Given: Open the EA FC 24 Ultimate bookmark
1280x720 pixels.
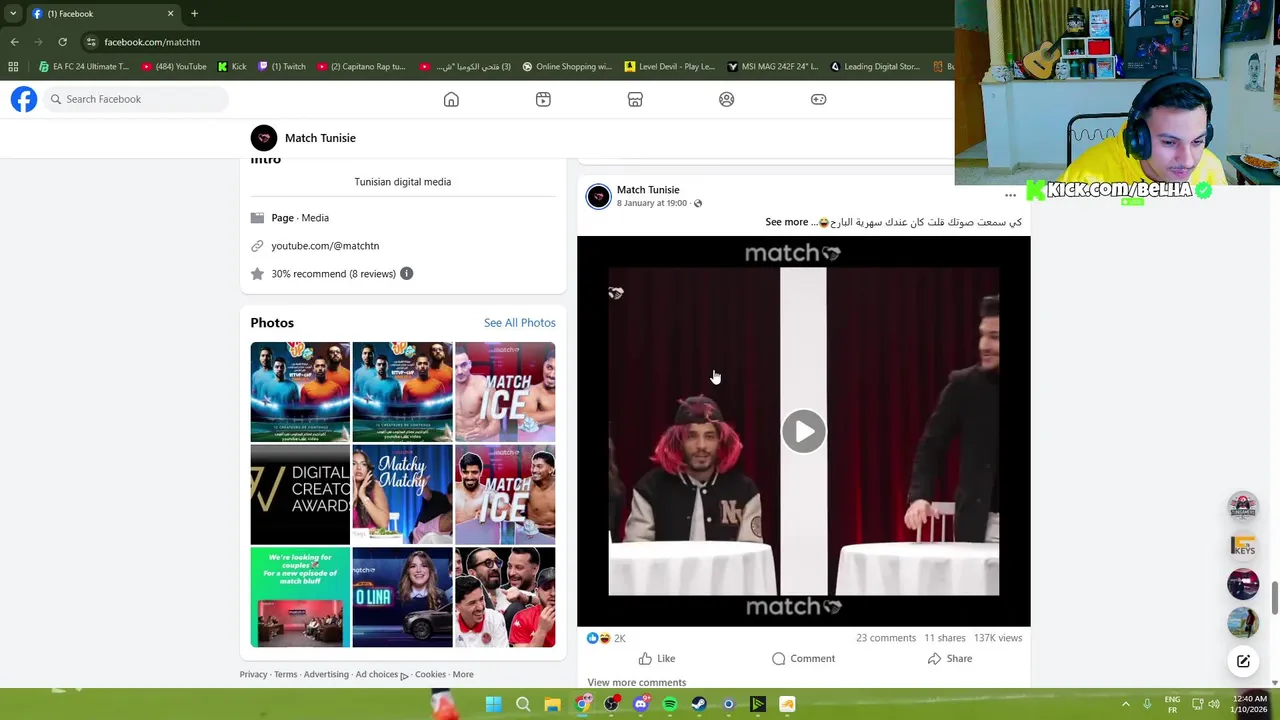Looking at the screenshot, I should 84,67.
